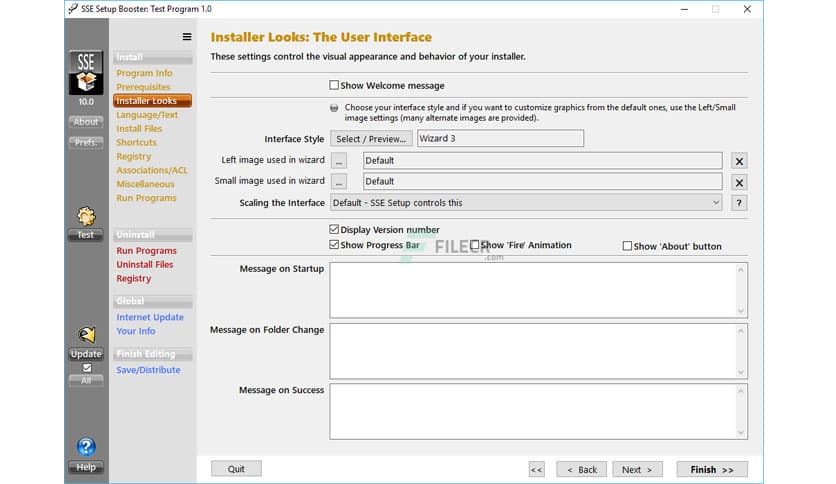Click the question mark button beside the Scaling dropdown

coord(739,203)
